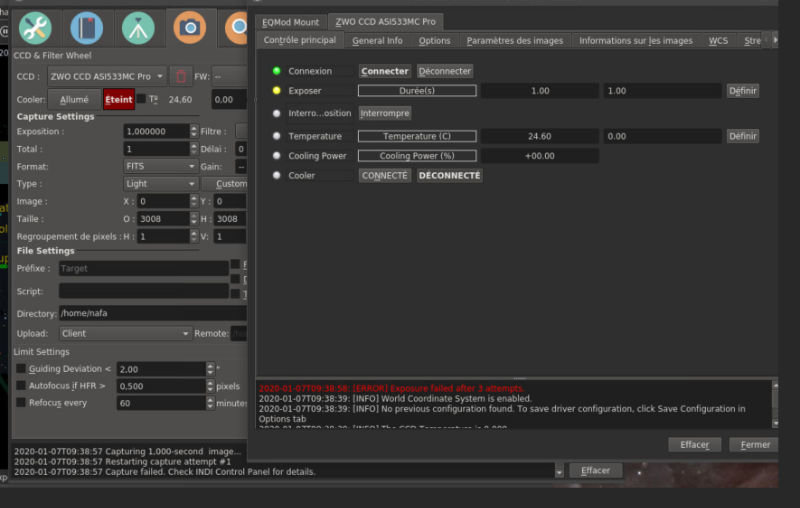This screenshot has height=508, width=800.
Task: Click the Refocus every spinner arrows
Action: pyautogui.click(x=210, y=403)
